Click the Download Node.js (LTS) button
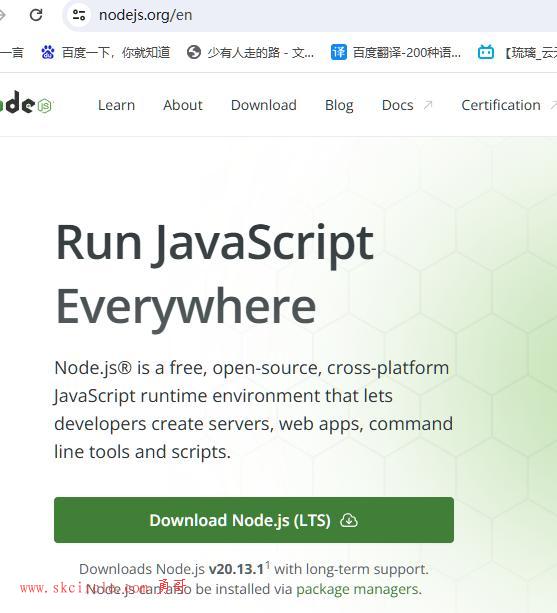The image size is (557, 613). pos(254,520)
